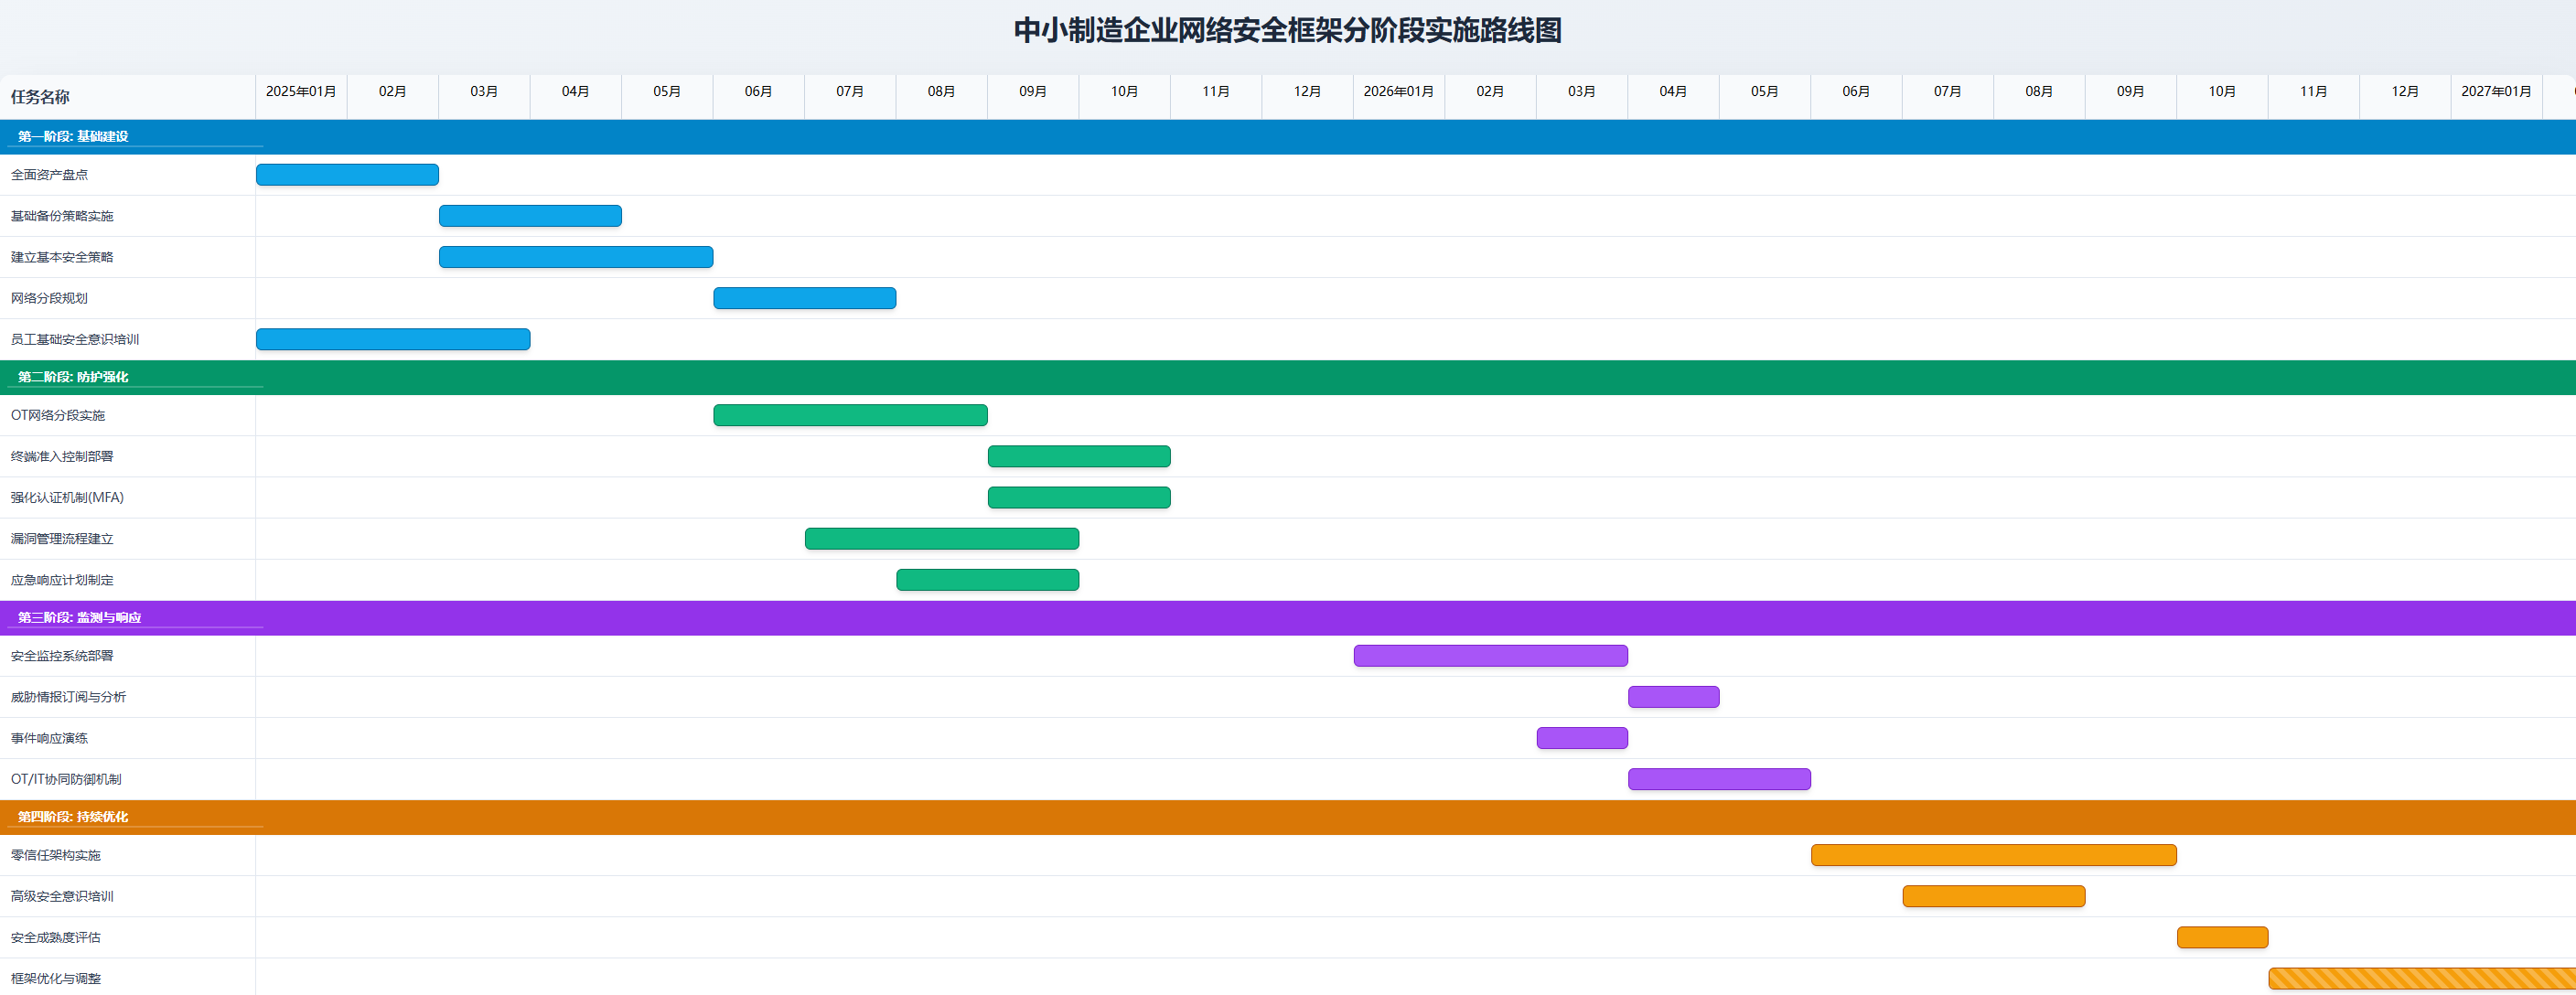2576x995 pixels.
Task: Click the 网络分段规划 Gantt bar
Action: (x=804, y=298)
